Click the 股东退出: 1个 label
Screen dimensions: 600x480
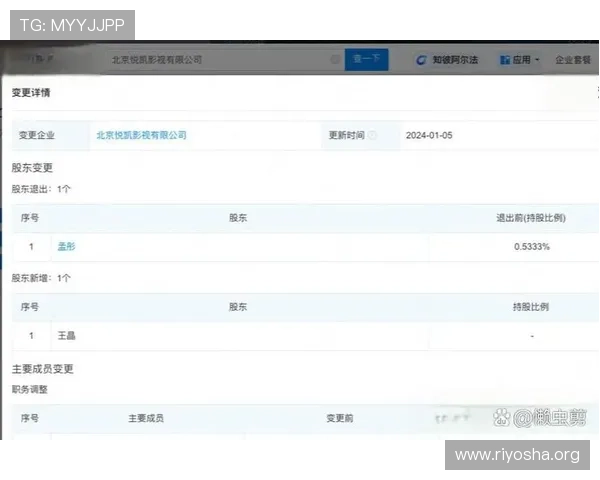pos(41,189)
